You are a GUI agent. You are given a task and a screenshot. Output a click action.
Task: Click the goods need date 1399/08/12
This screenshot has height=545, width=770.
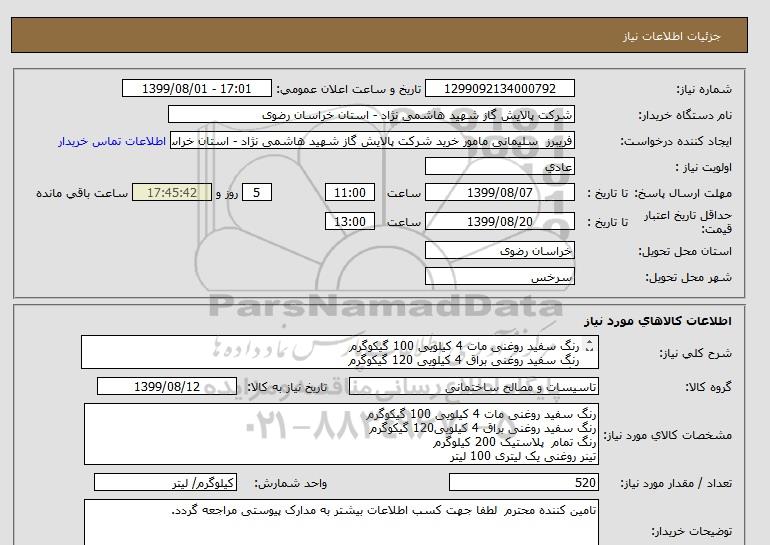167,386
